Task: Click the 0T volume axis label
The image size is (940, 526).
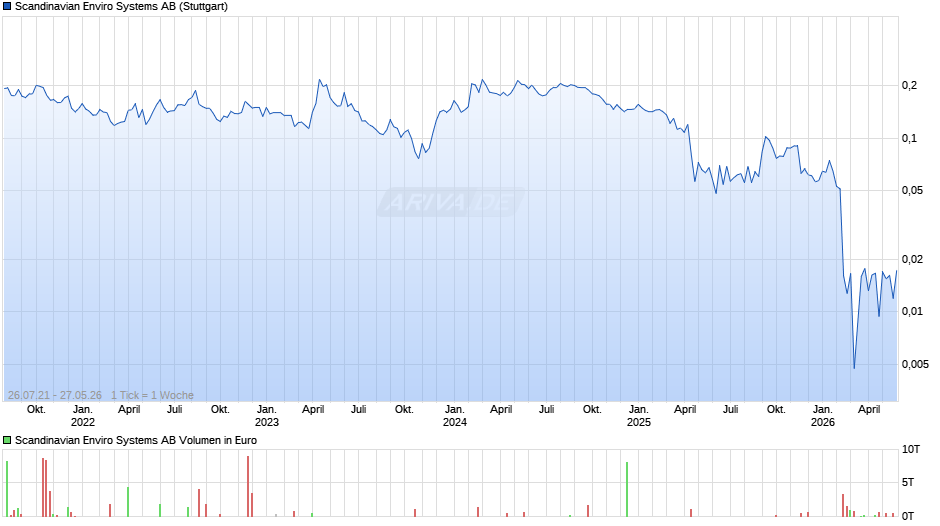Action: click(x=908, y=516)
